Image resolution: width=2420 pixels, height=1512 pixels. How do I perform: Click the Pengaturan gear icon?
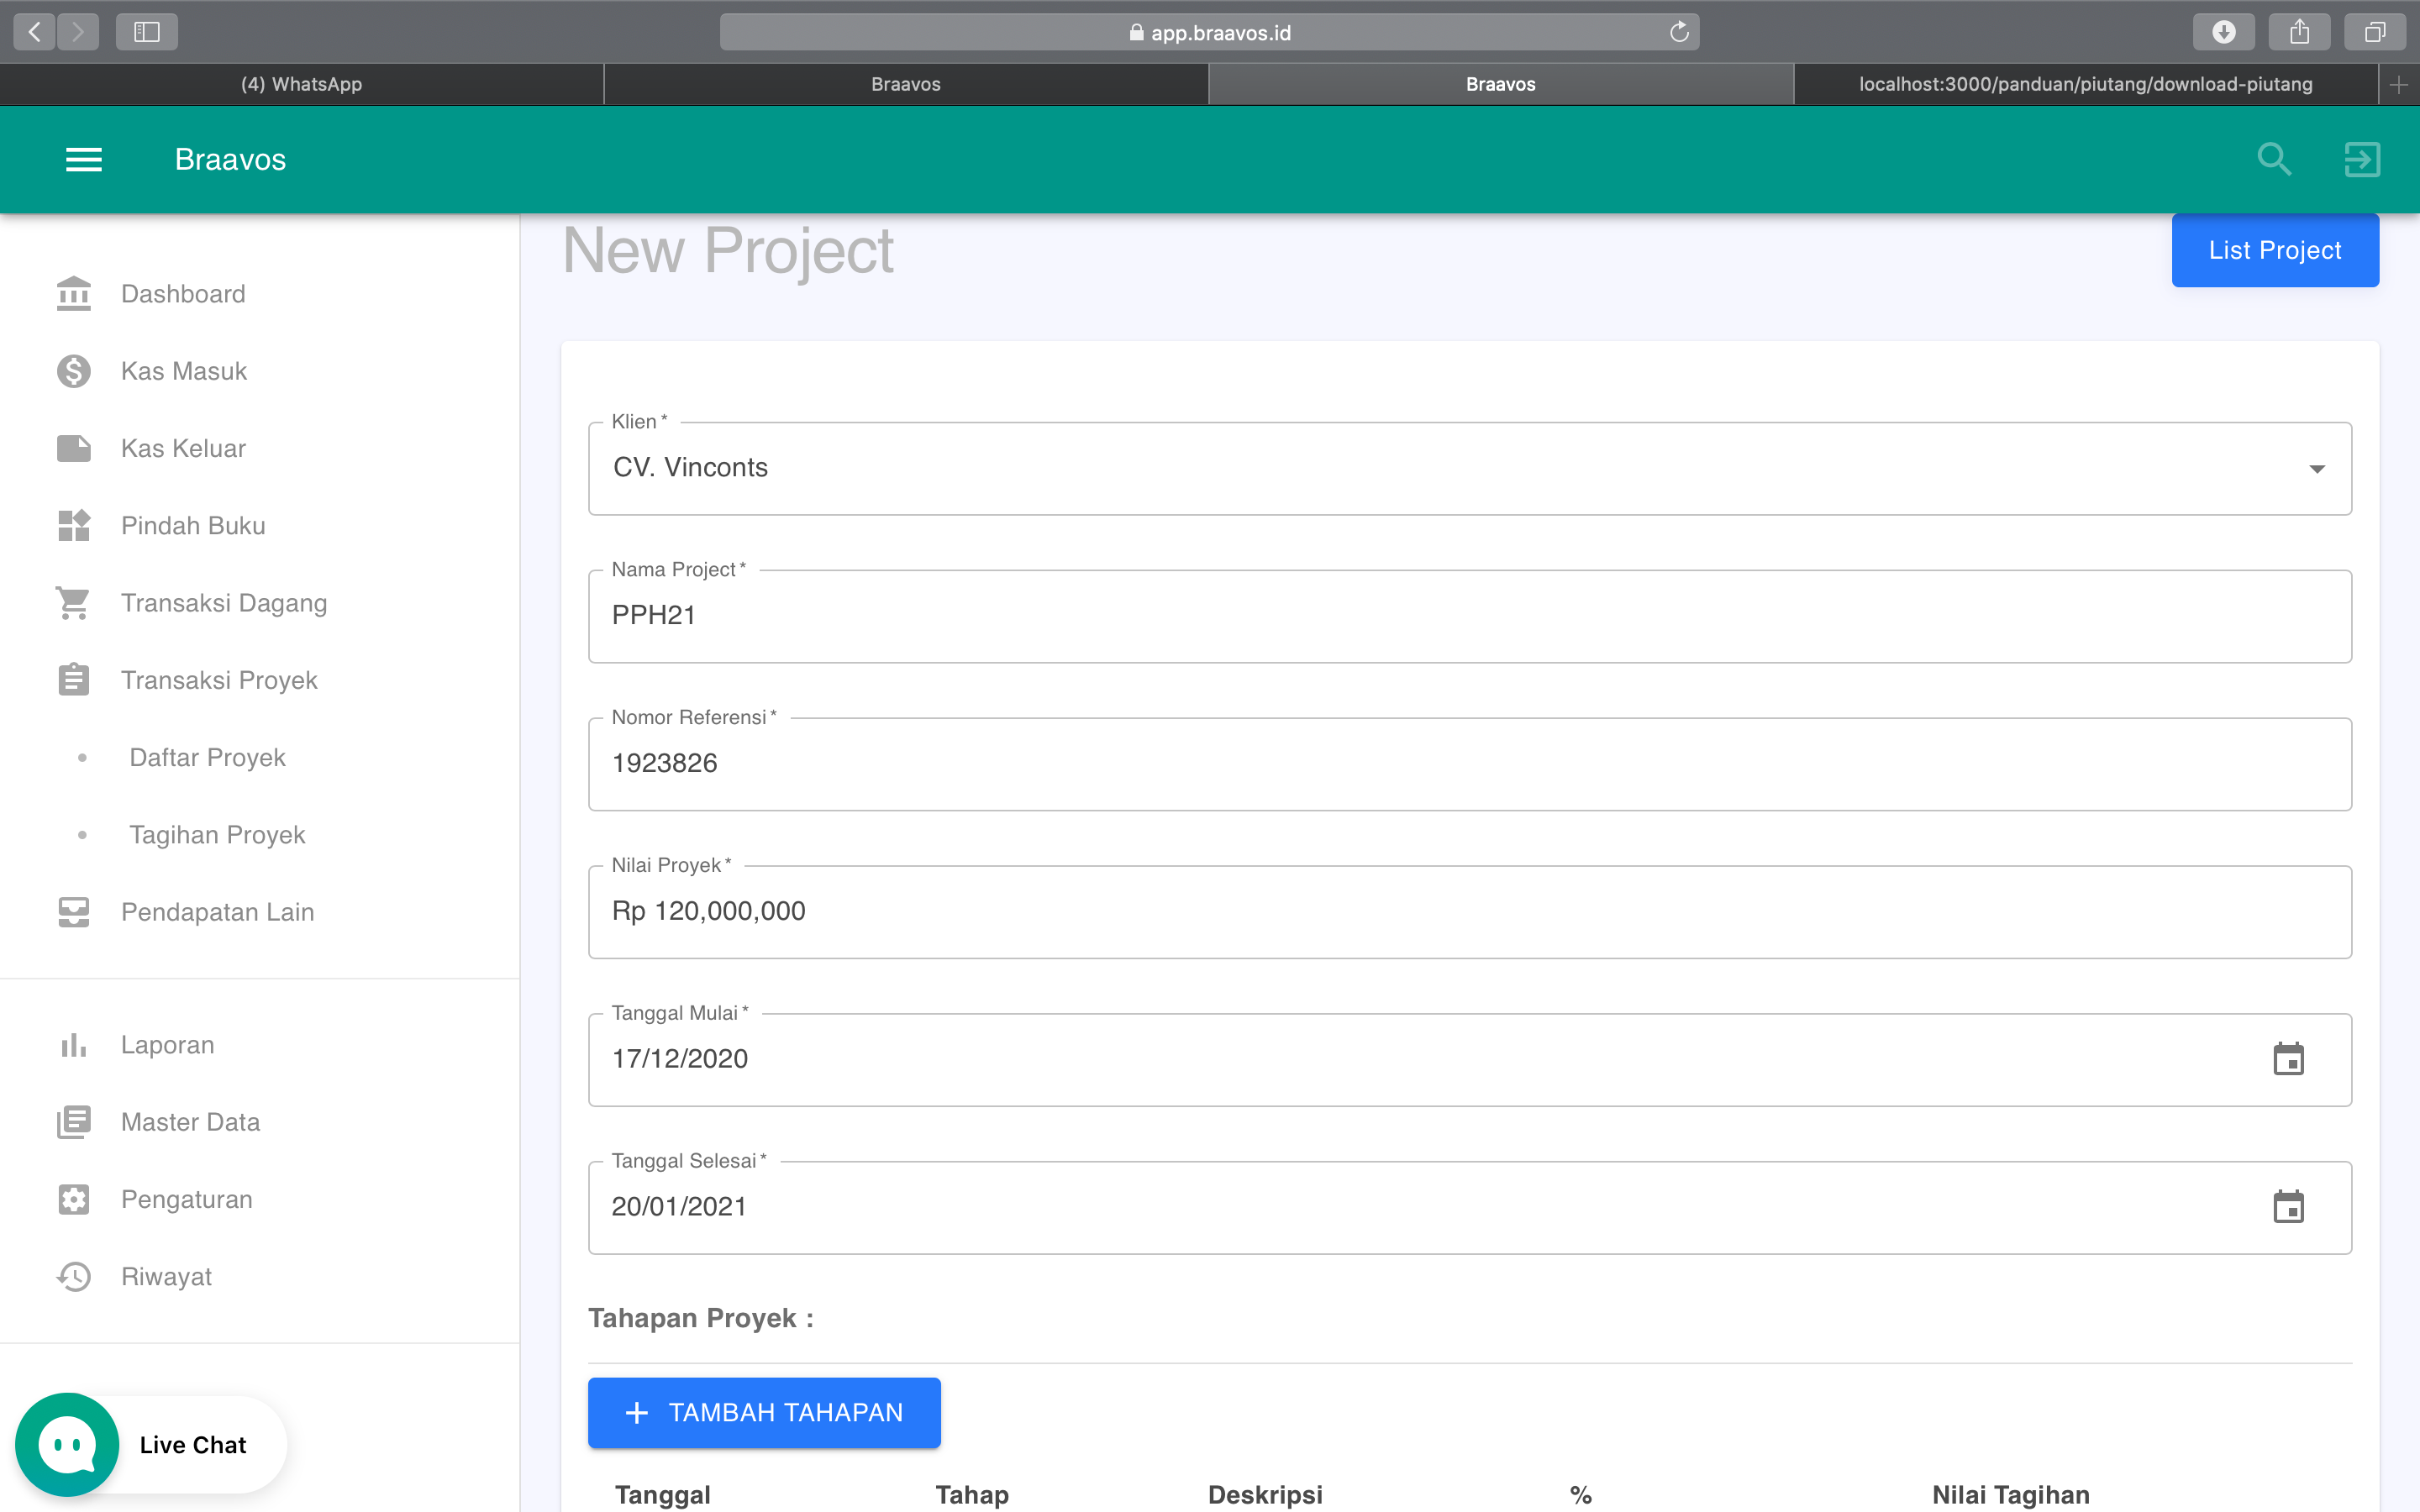(x=73, y=1198)
